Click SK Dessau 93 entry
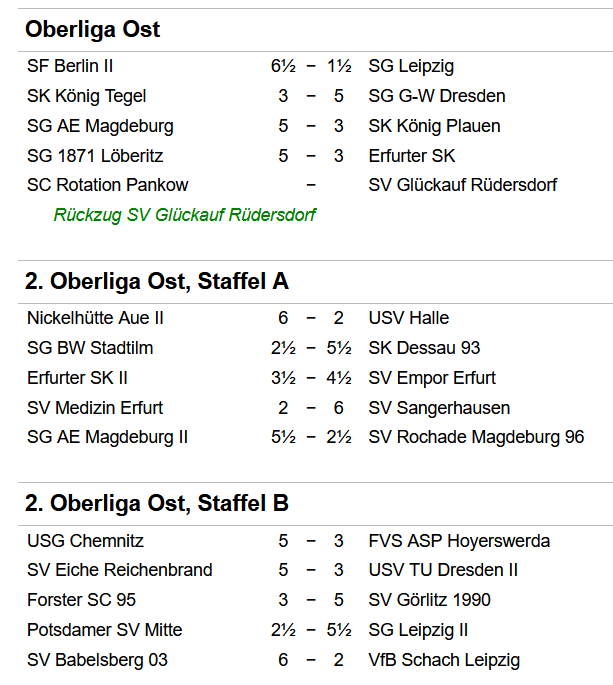Viewport: 613px width, 685px height. (424, 348)
